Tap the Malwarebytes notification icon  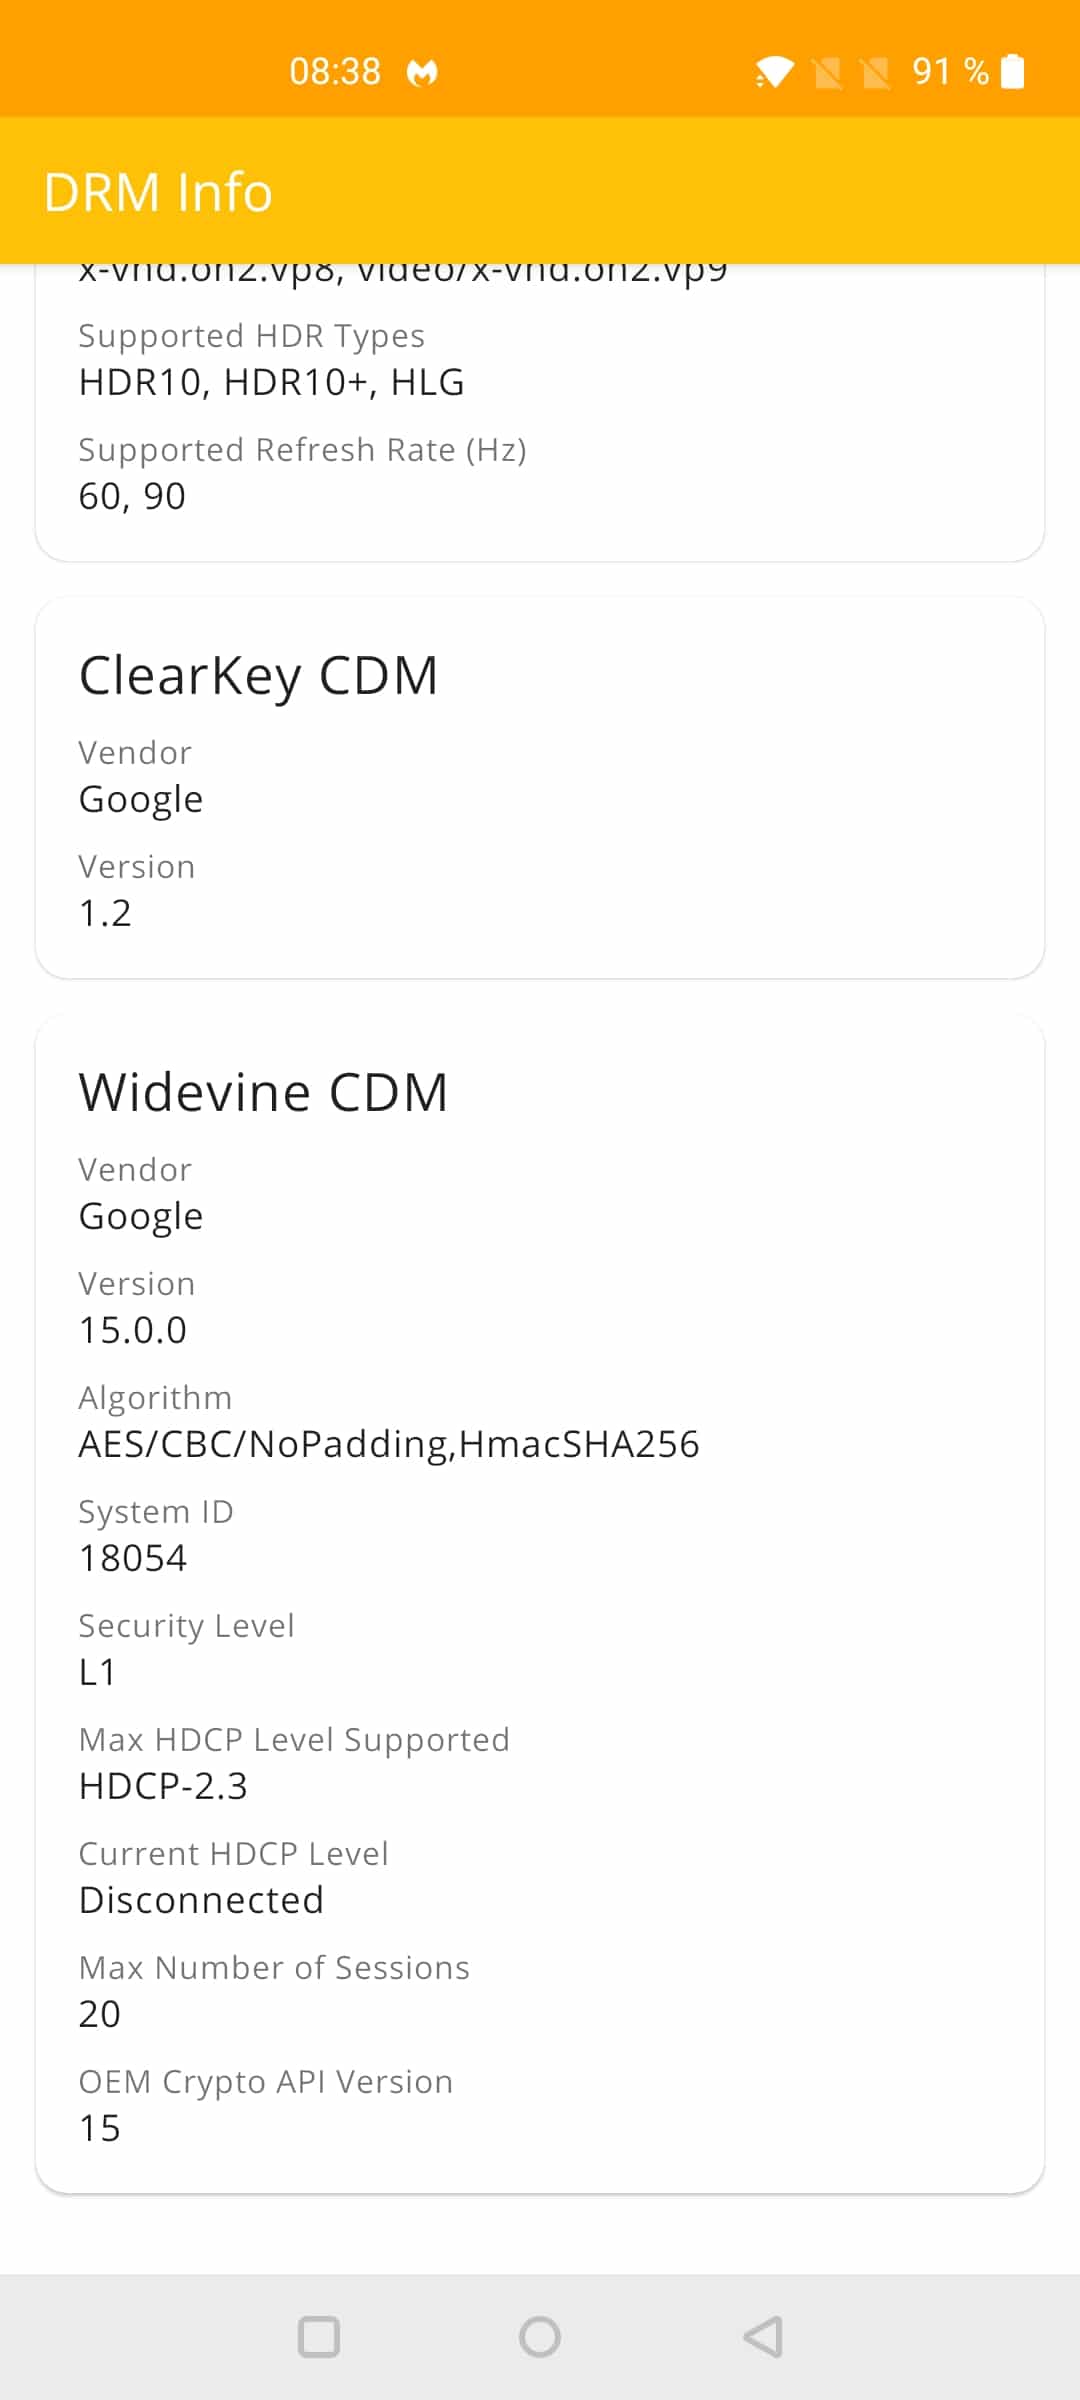422,73
